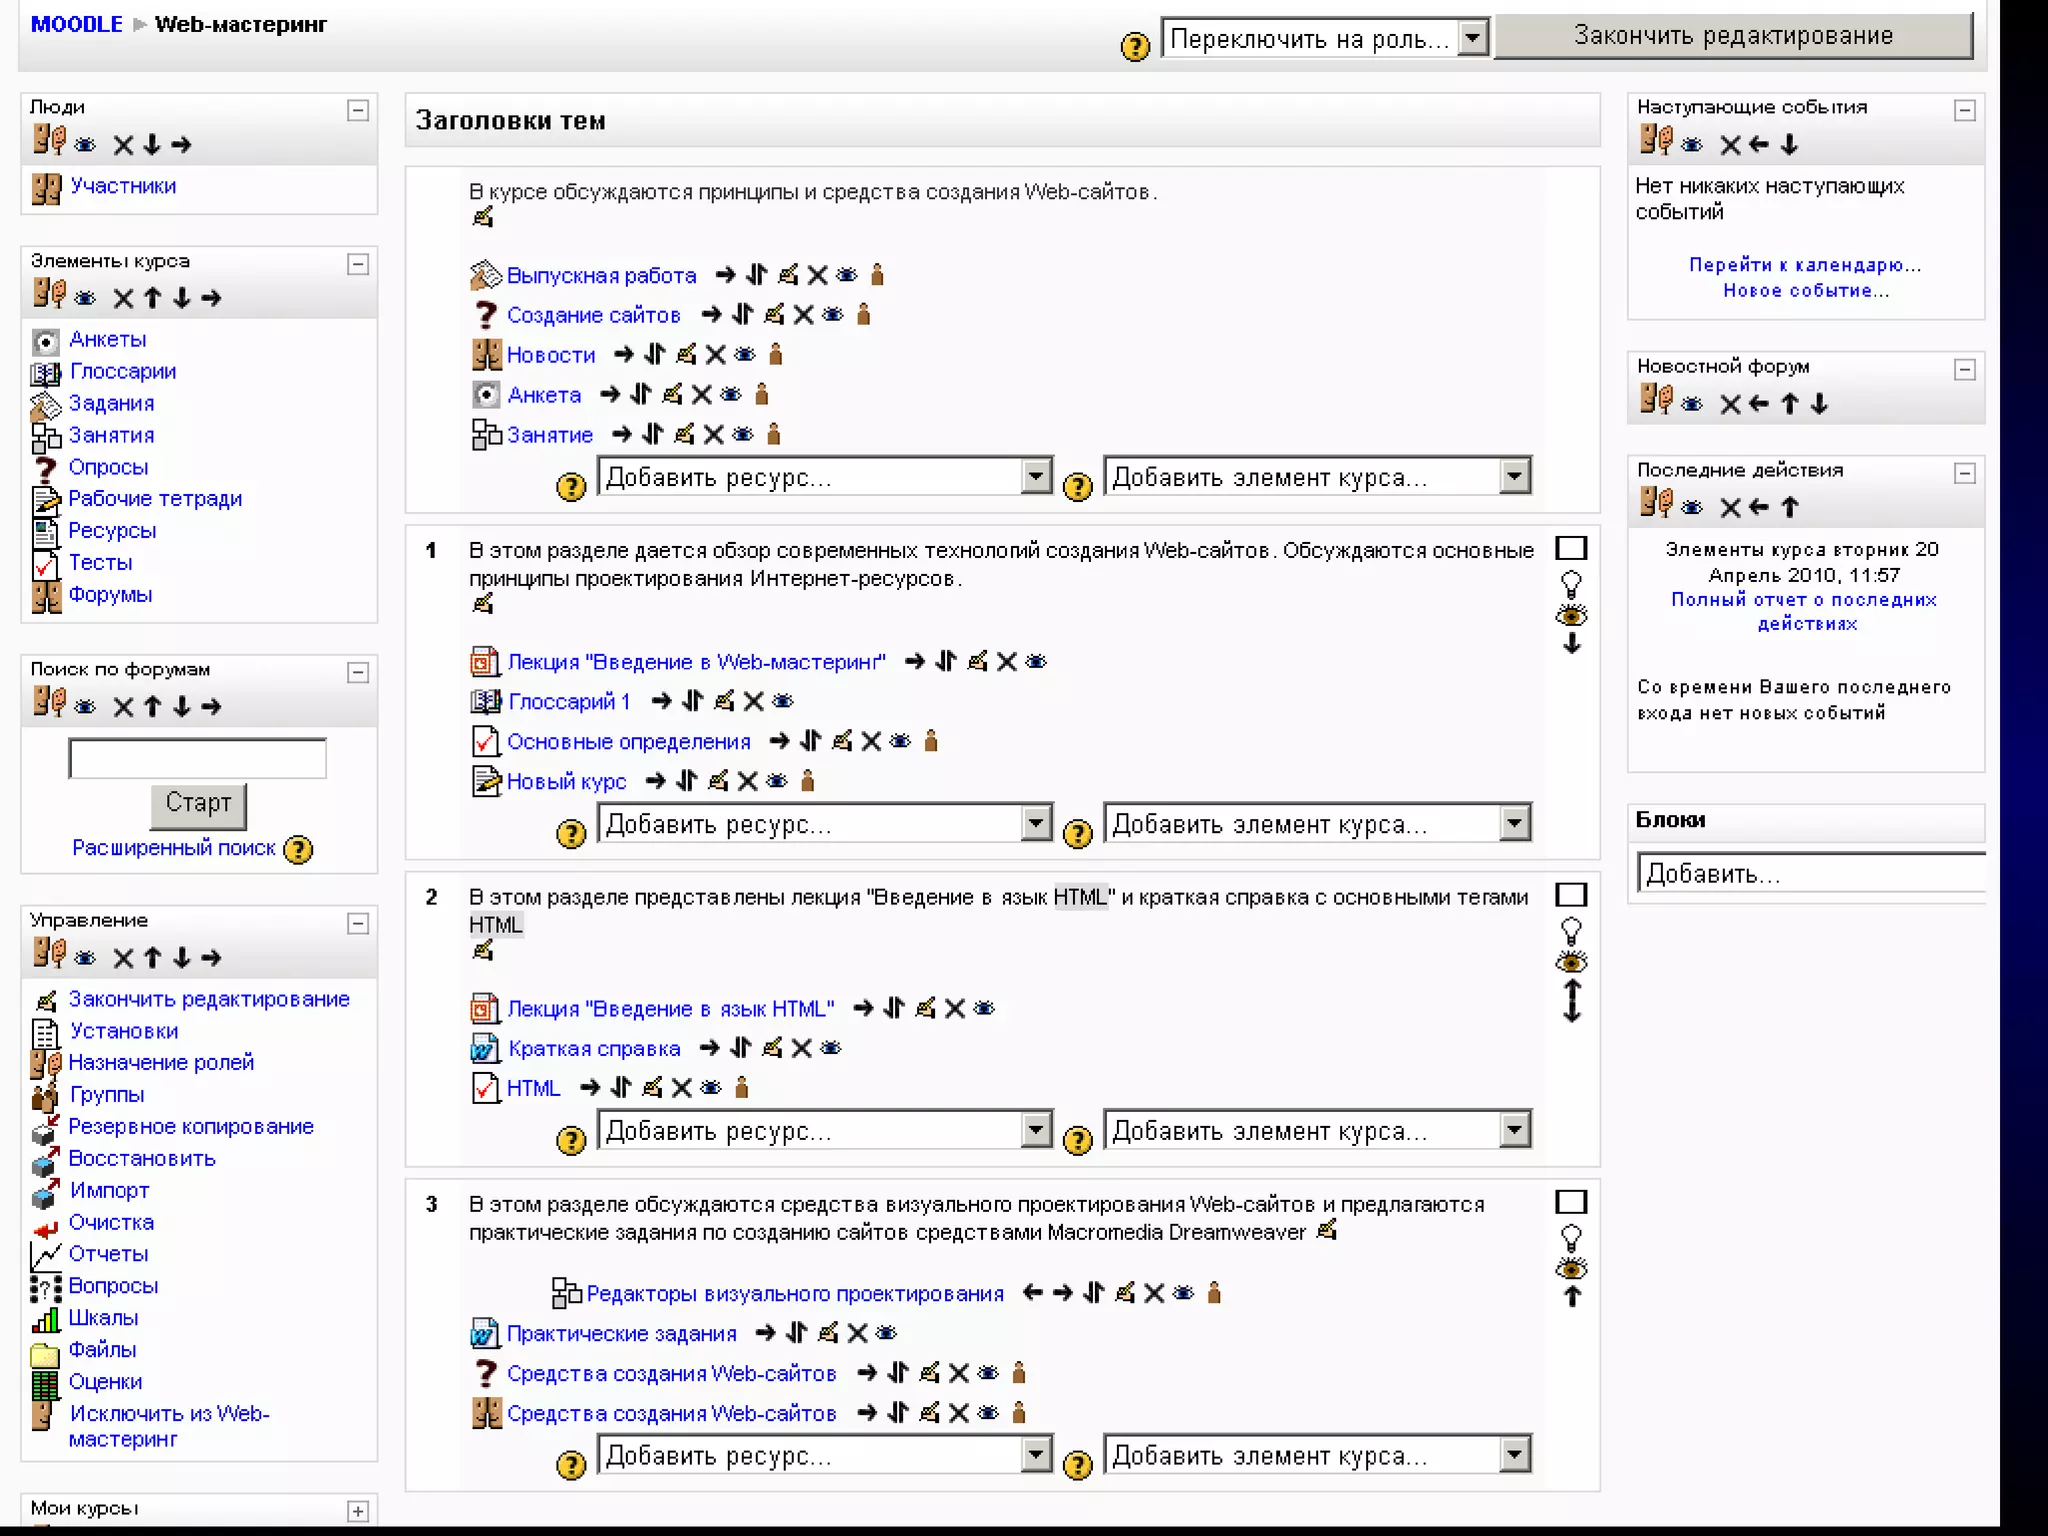
Task: Click forum search text field
Action: 197,759
